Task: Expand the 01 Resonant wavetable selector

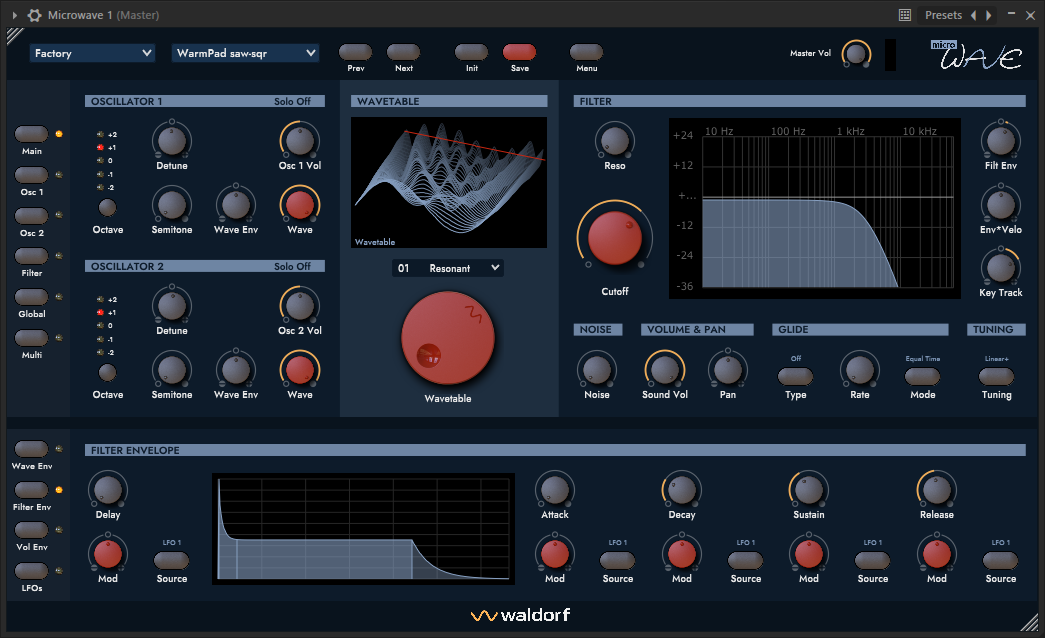Action: (448, 268)
